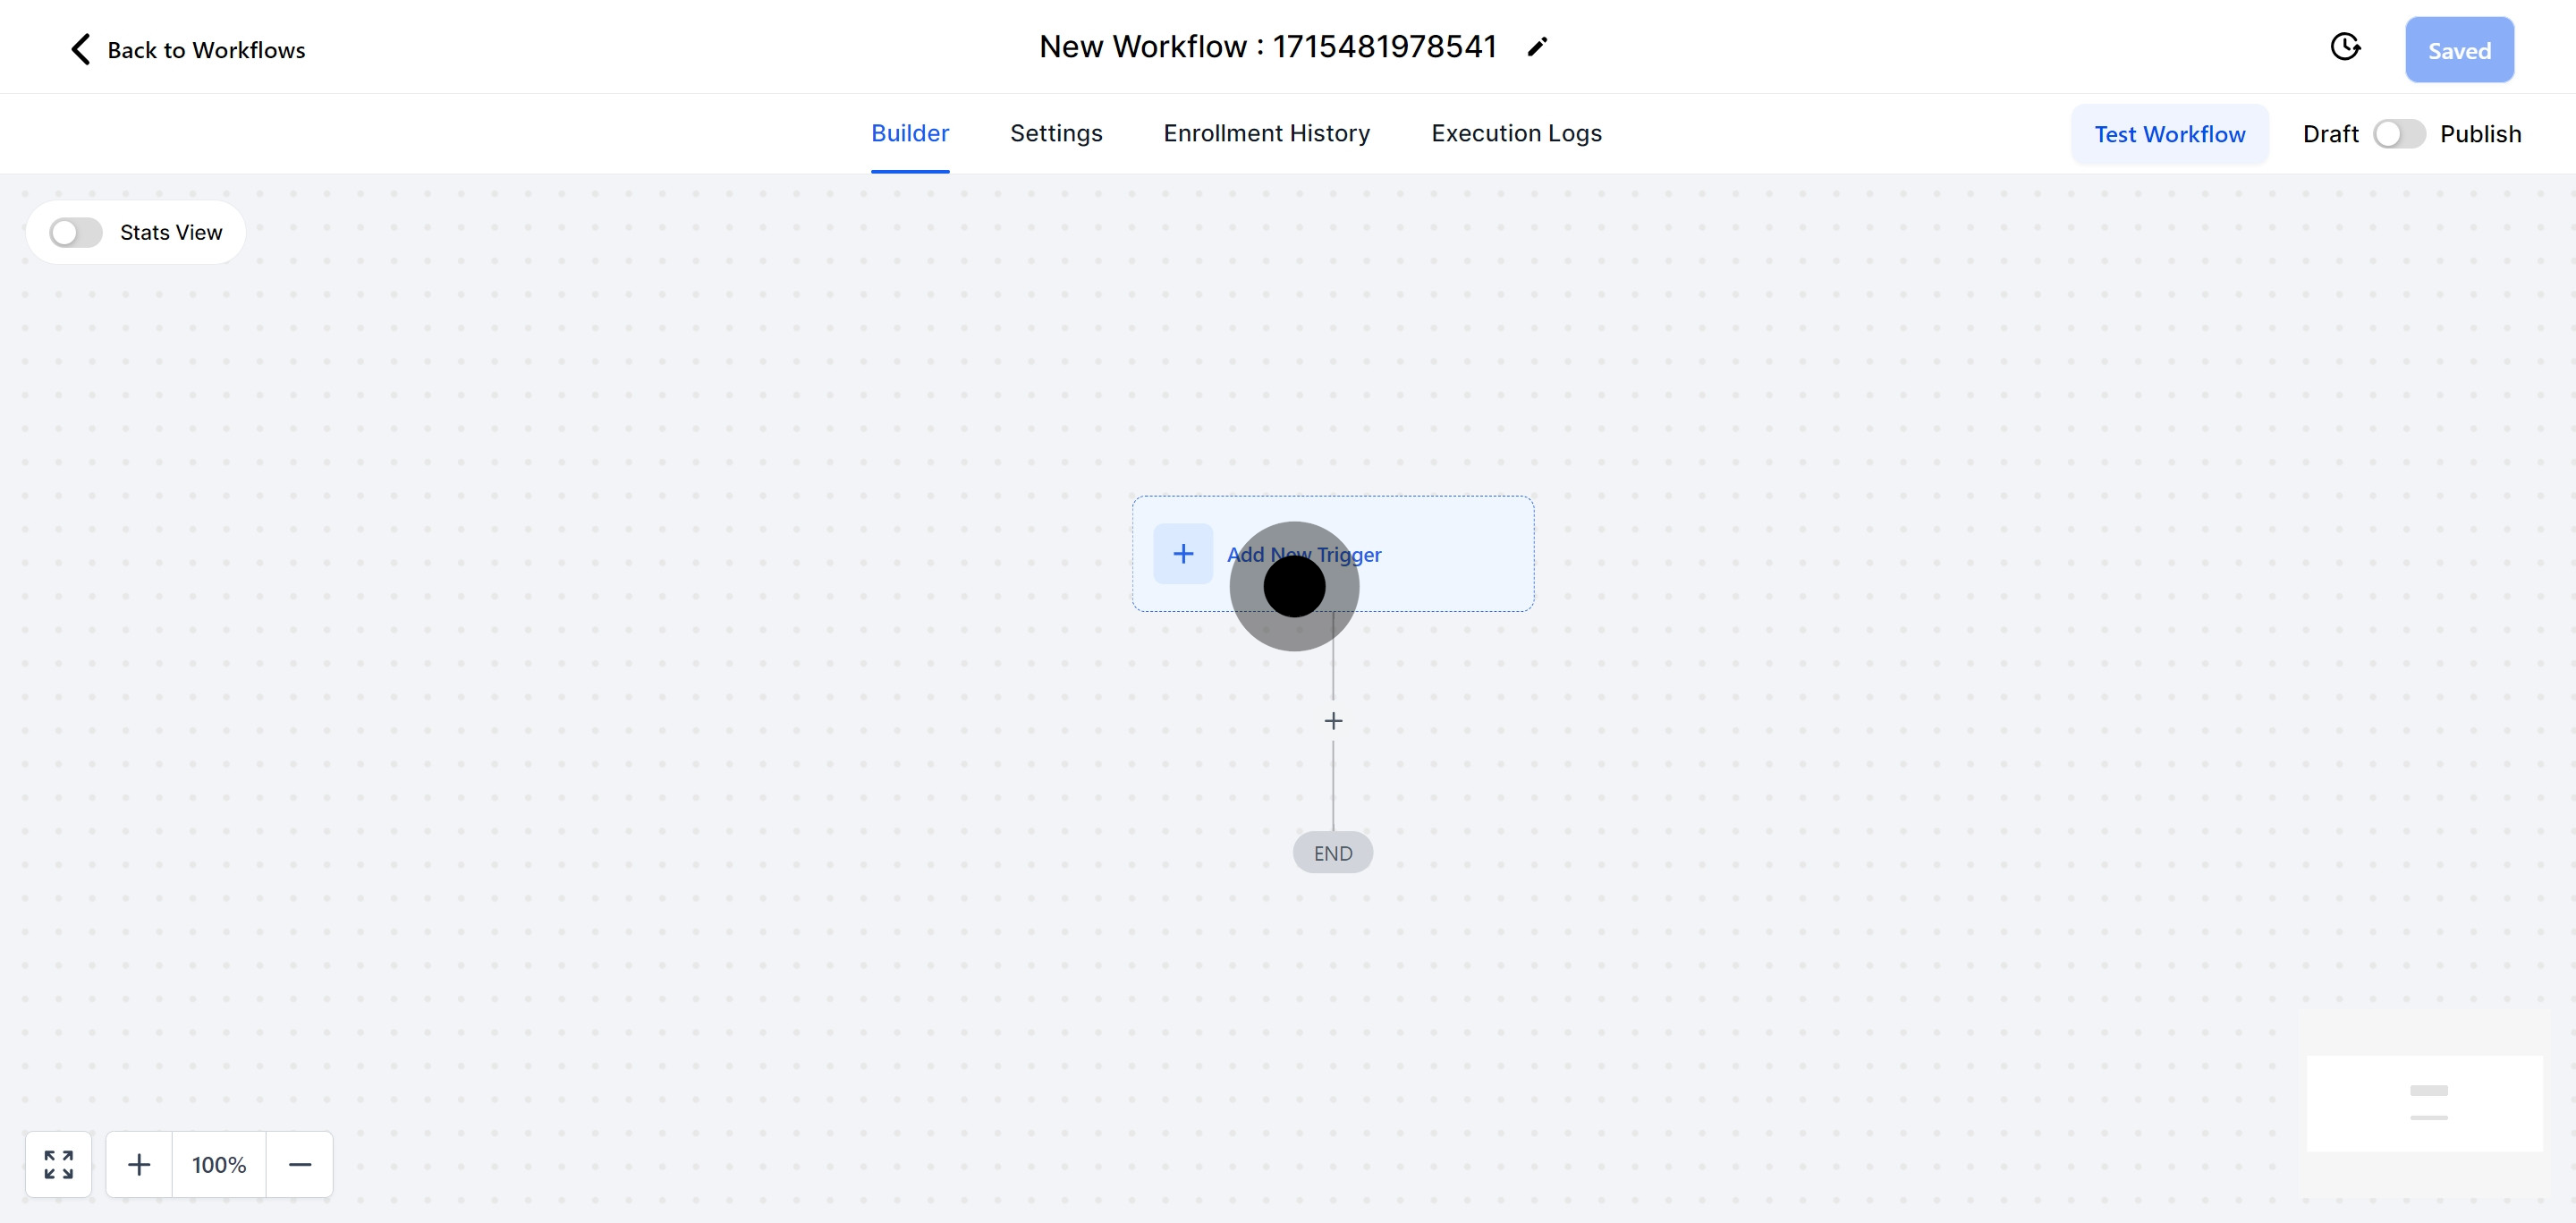Click Back to Workflows link

tap(206, 50)
